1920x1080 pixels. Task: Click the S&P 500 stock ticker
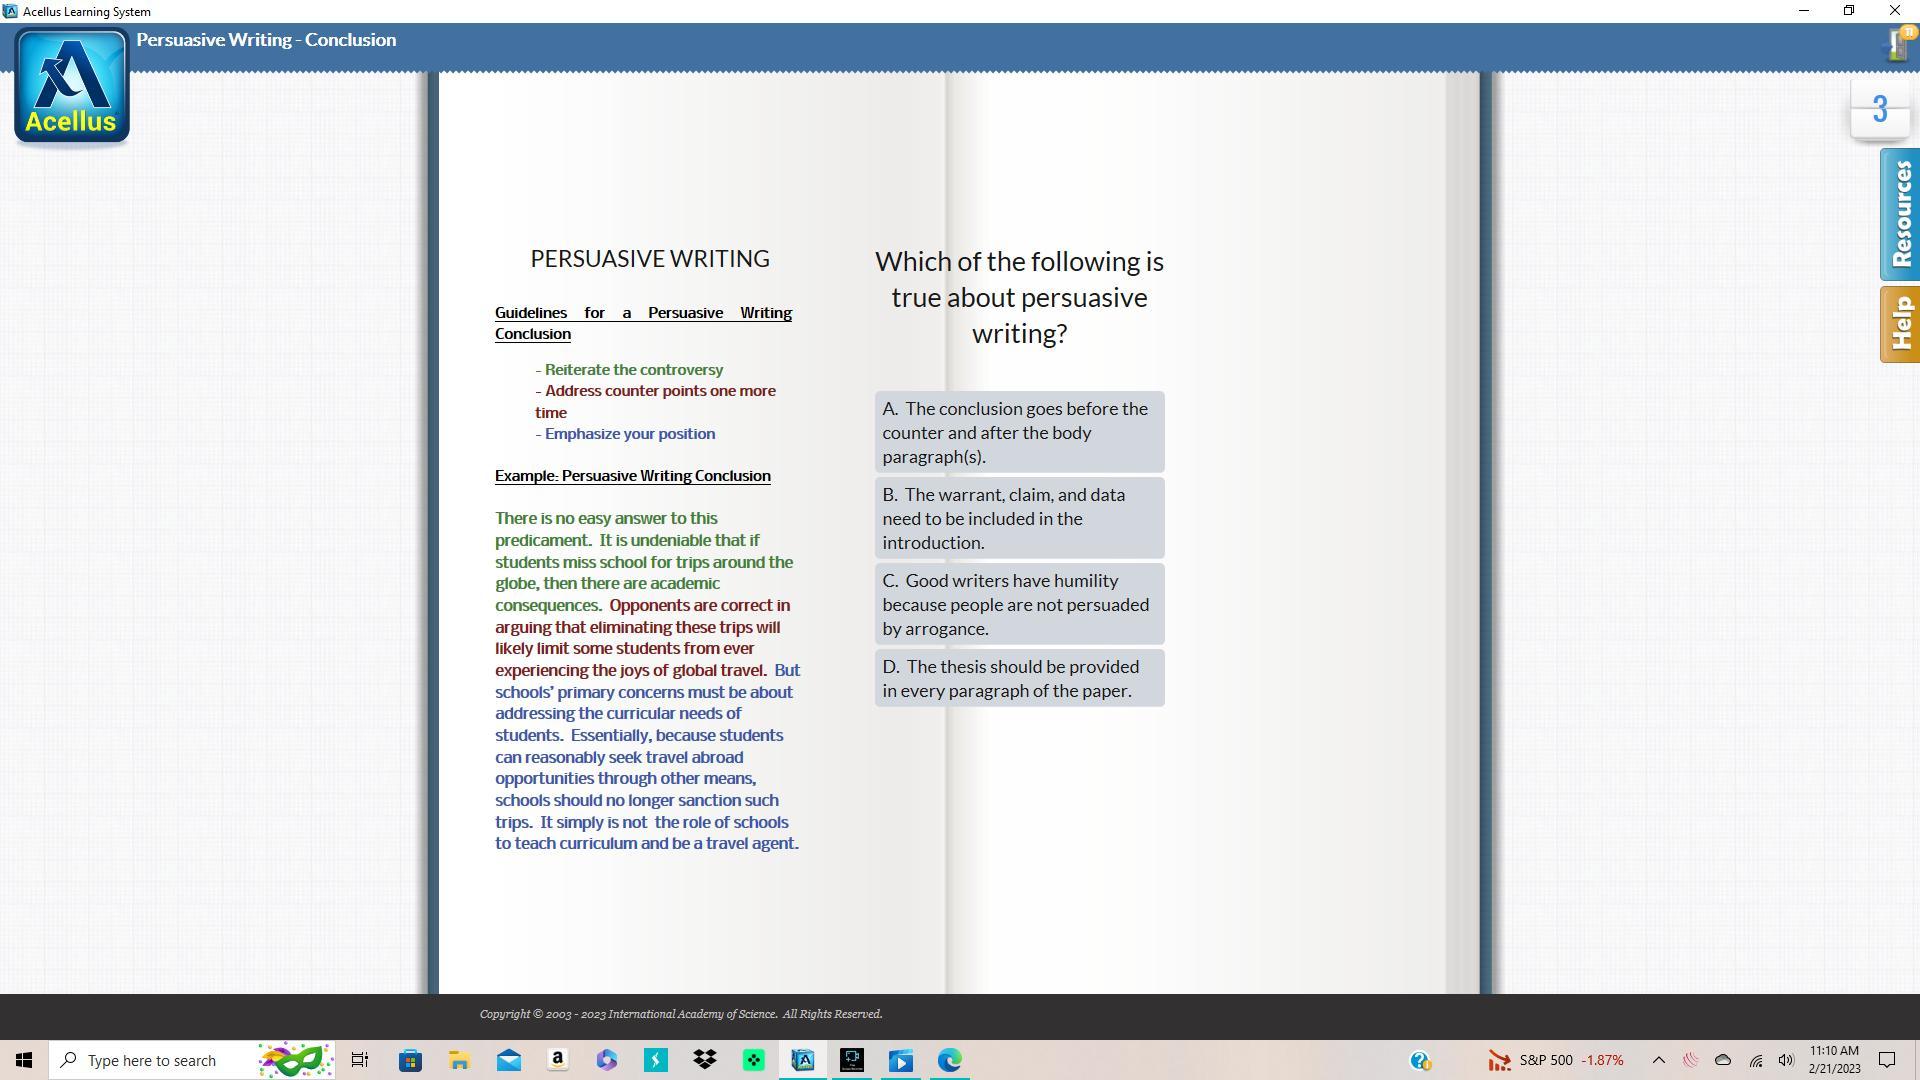pyautogui.click(x=1560, y=1060)
